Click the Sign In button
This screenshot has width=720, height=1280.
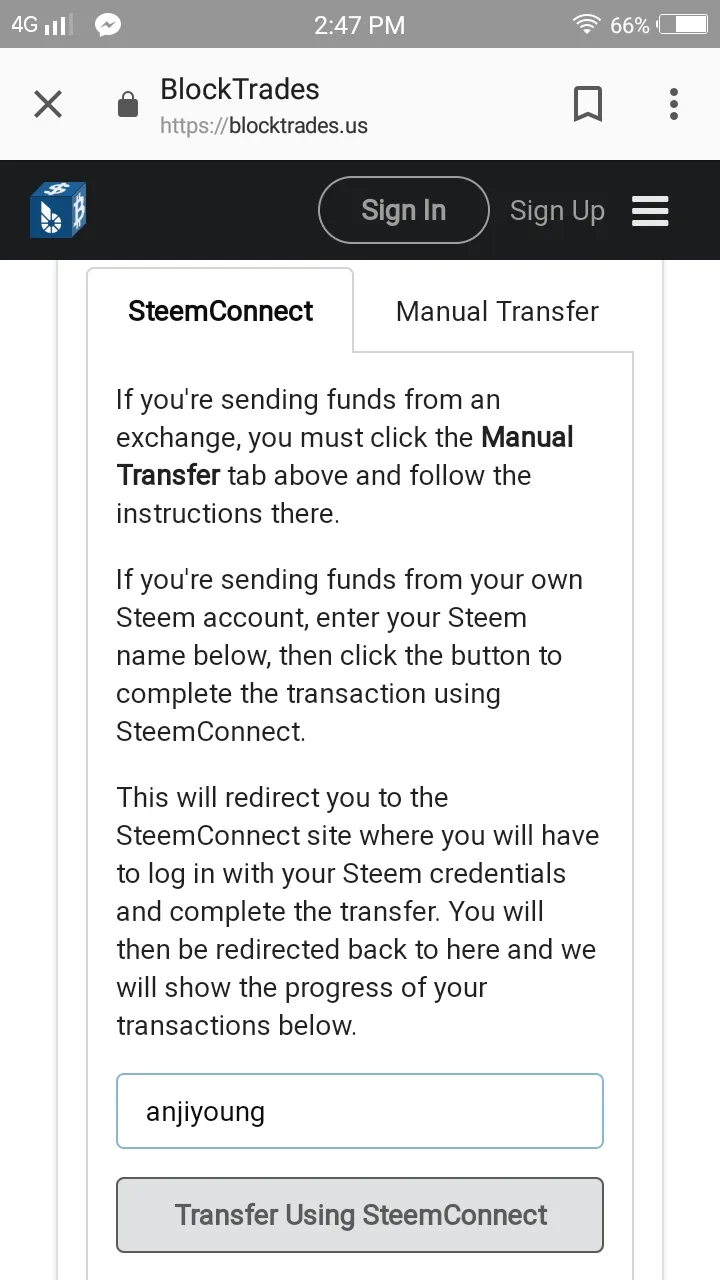tap(404, 210)
